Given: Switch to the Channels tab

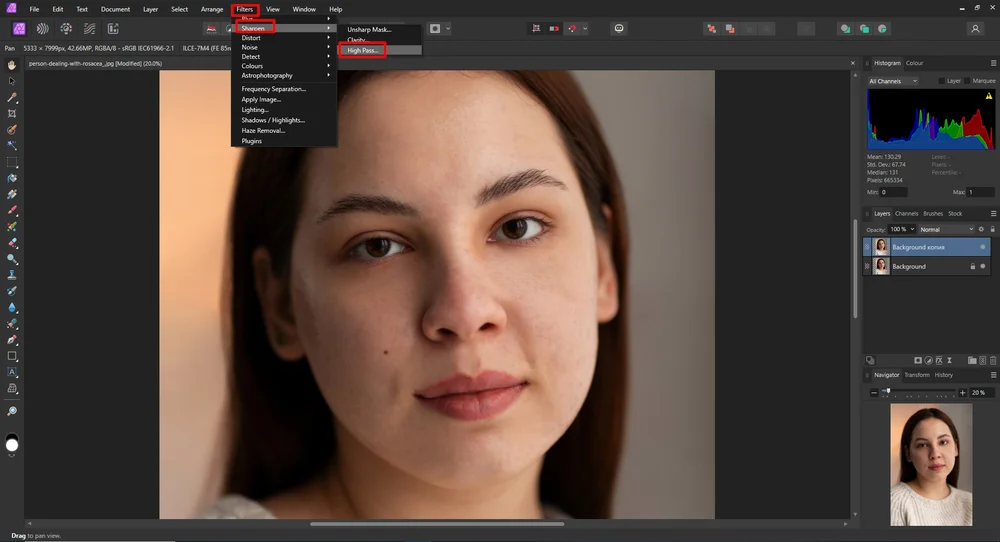Looking at the screenshot, I should [906, 214].
